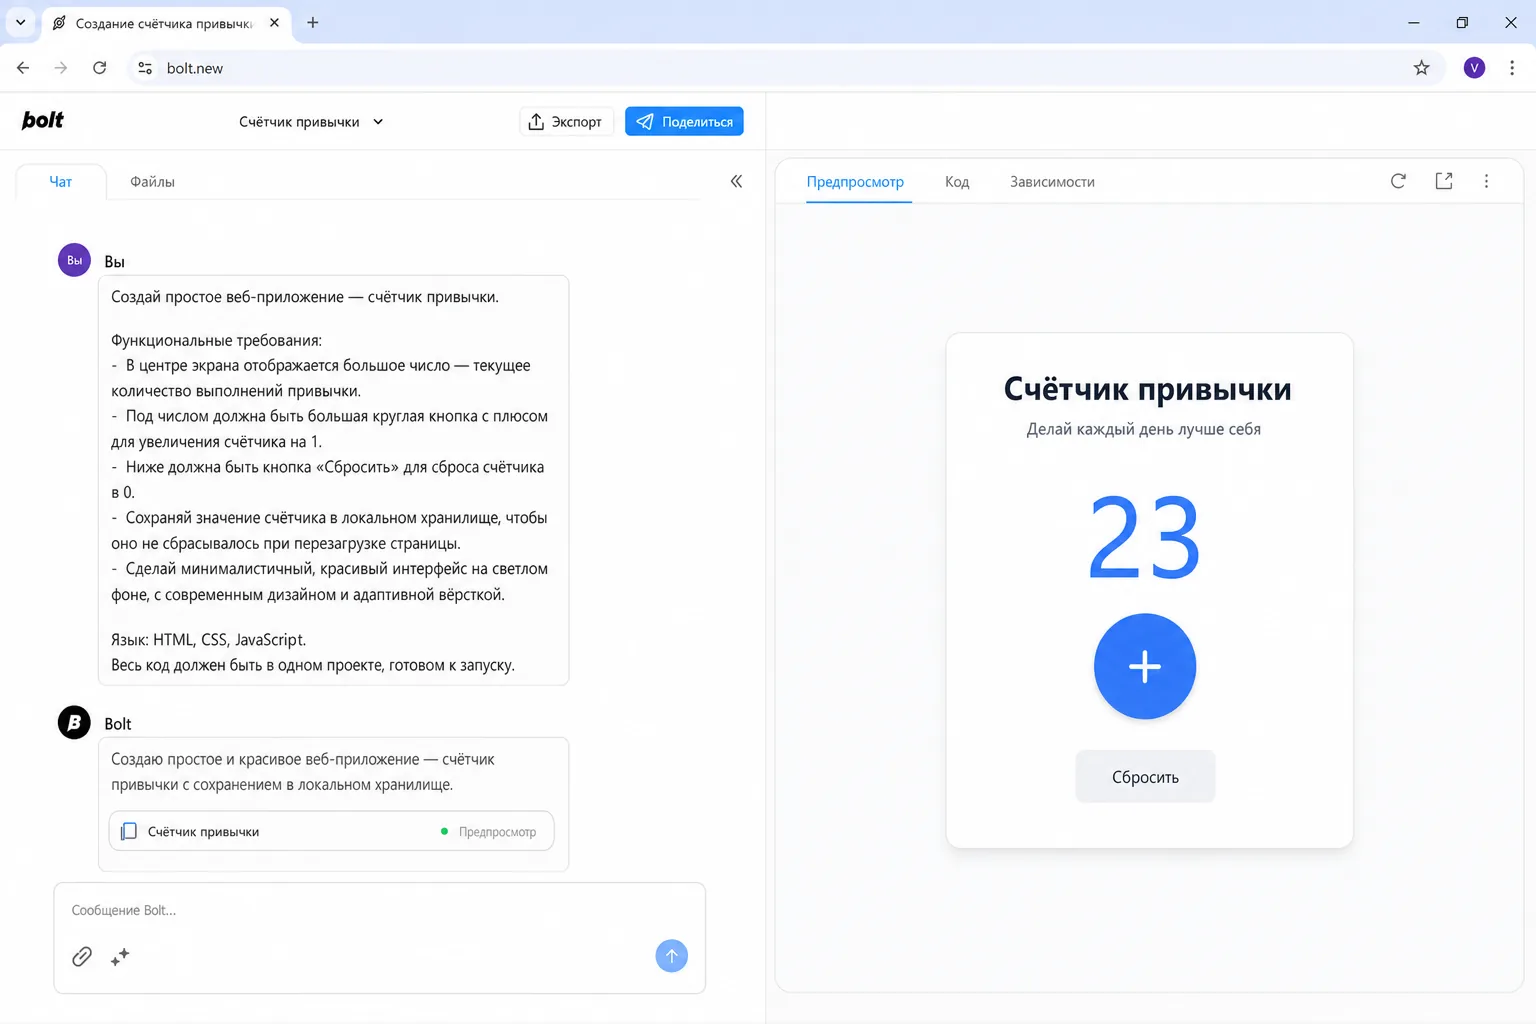Go forward in browser
This screenshot has width=1536, height=1024.
tap(61, 68)
